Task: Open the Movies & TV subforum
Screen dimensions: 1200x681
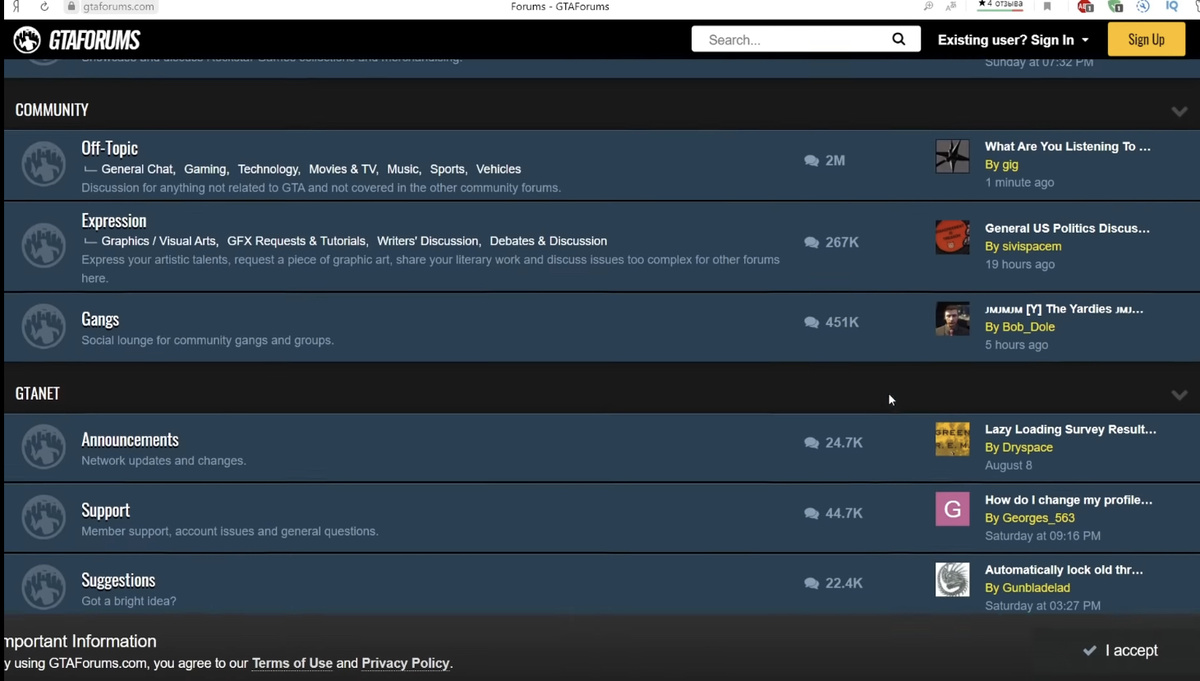Action: click(343, 169)
